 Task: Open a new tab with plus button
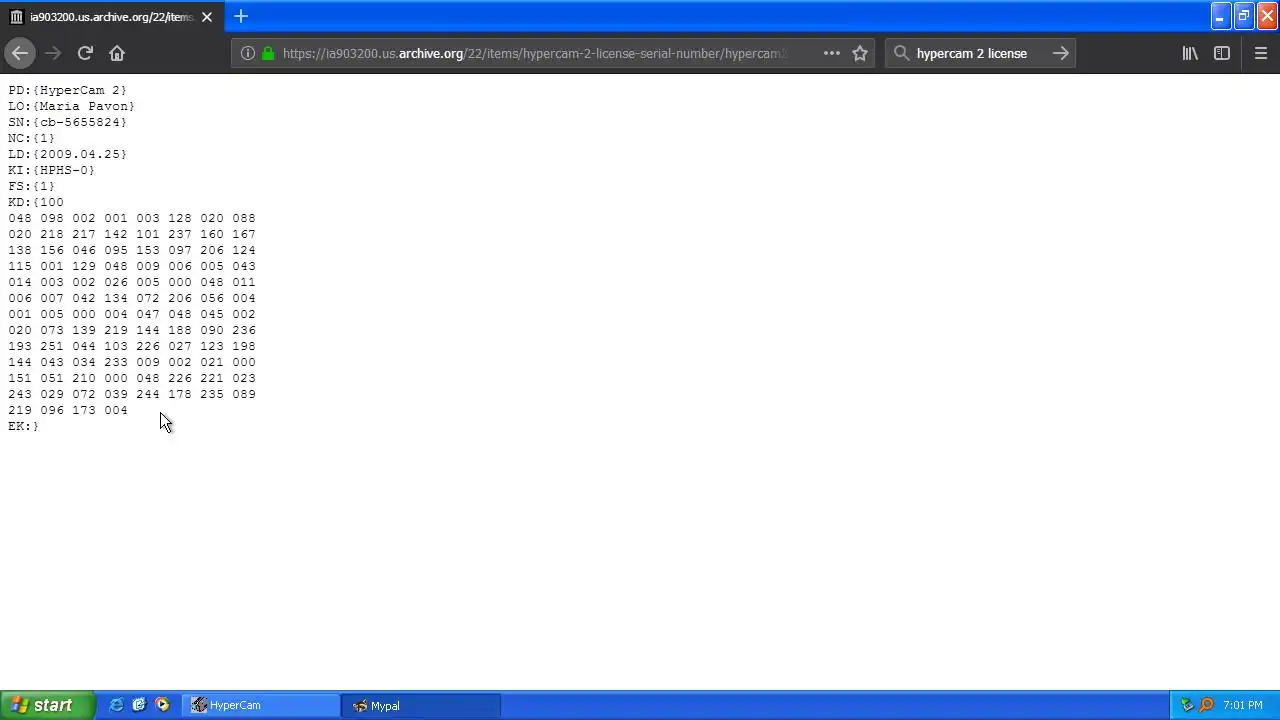pyautogui.click(x=241, y=16)
